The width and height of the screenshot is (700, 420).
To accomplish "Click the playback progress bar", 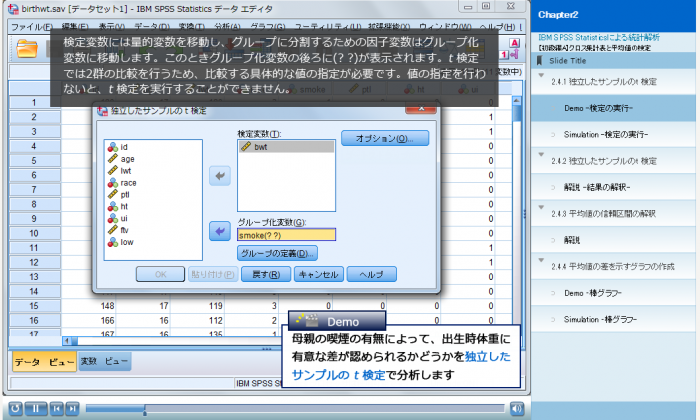I will pos(295,408).
